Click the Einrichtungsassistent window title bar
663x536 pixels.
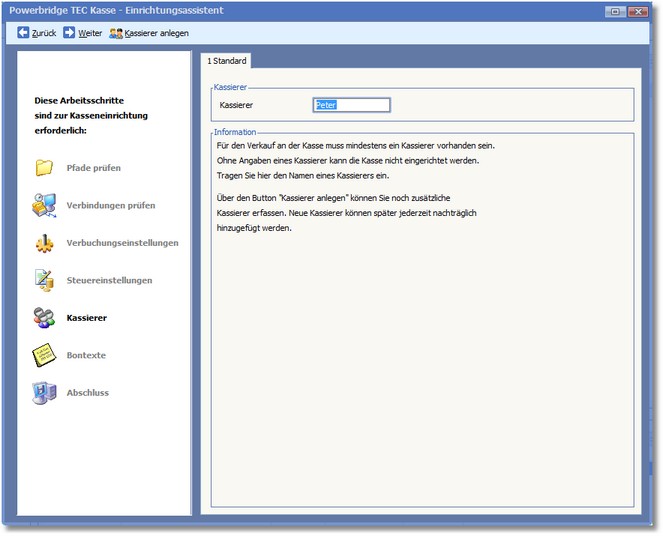pos(300,10)
